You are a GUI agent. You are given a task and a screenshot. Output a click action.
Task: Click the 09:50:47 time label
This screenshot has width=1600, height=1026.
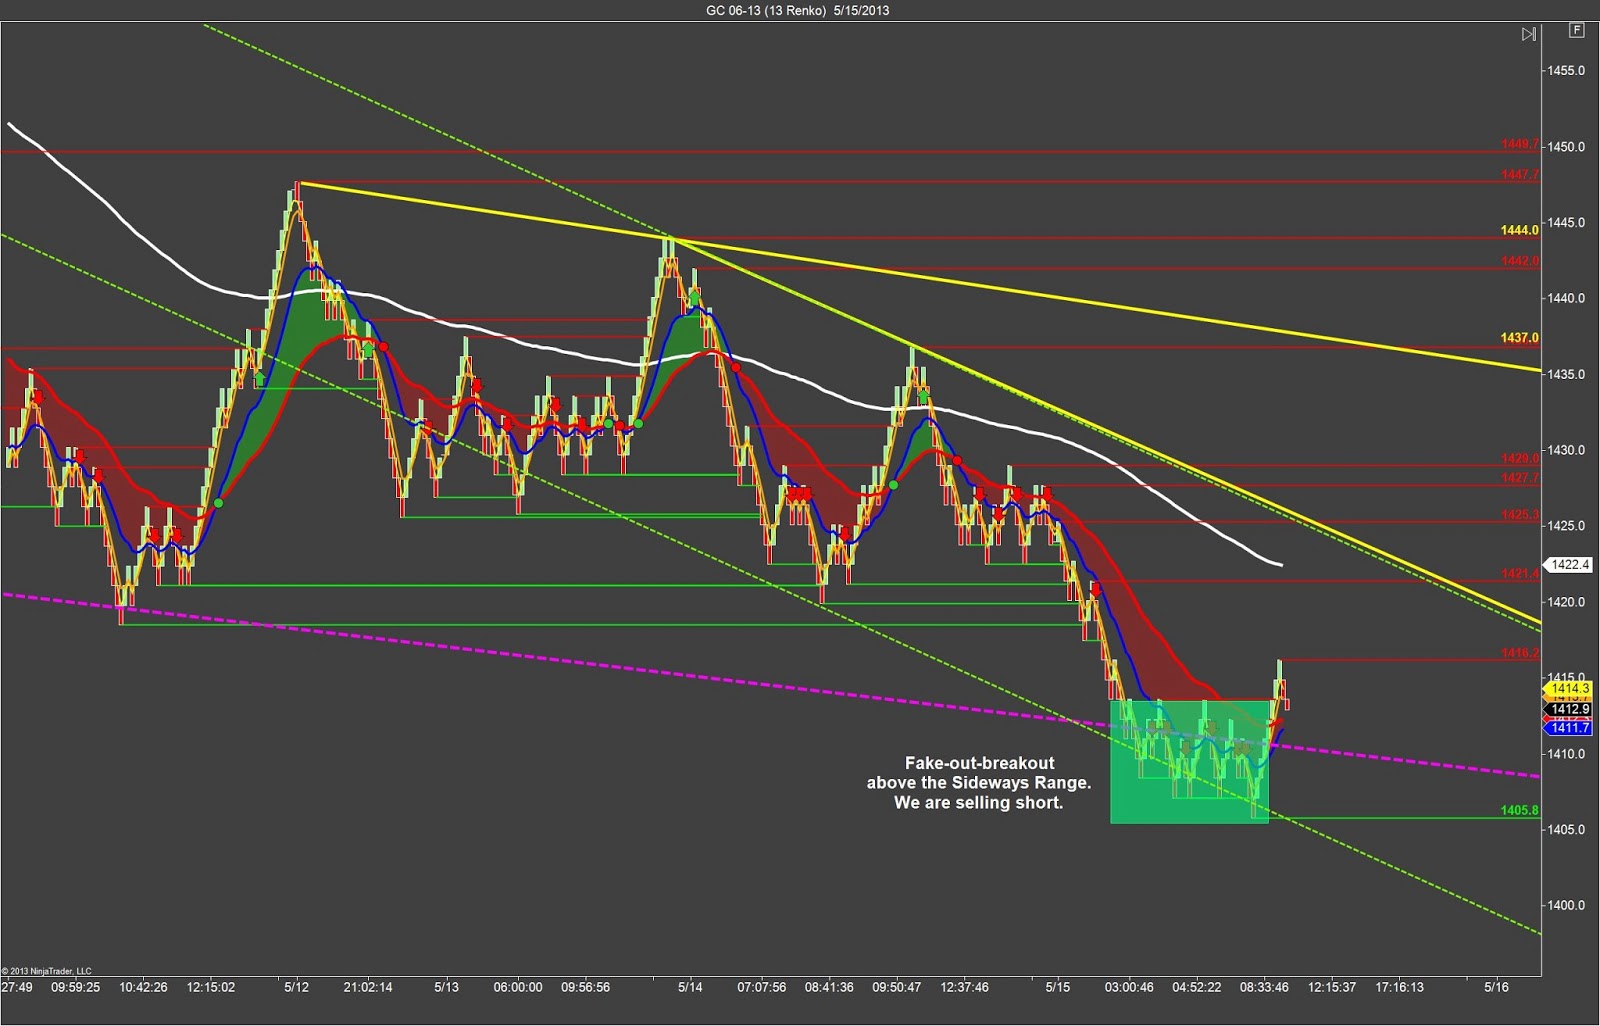tap(897, 987)
